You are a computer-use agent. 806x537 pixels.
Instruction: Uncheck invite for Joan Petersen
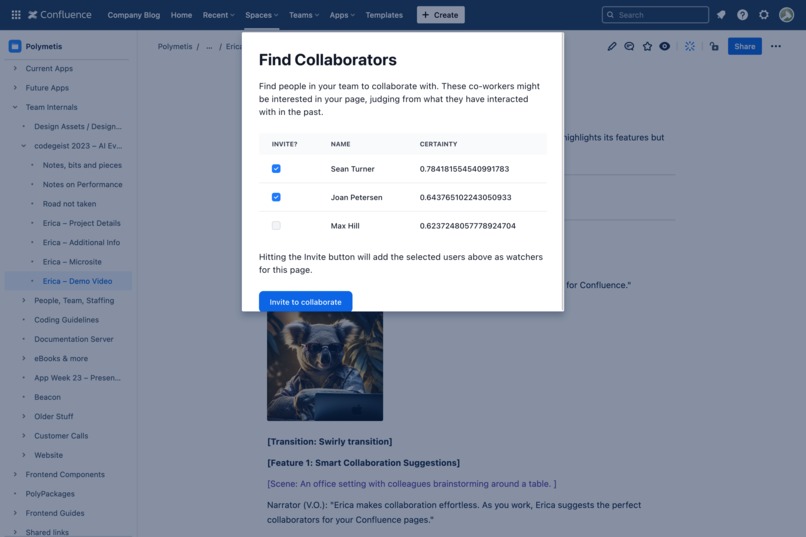(x=276, y=197)
